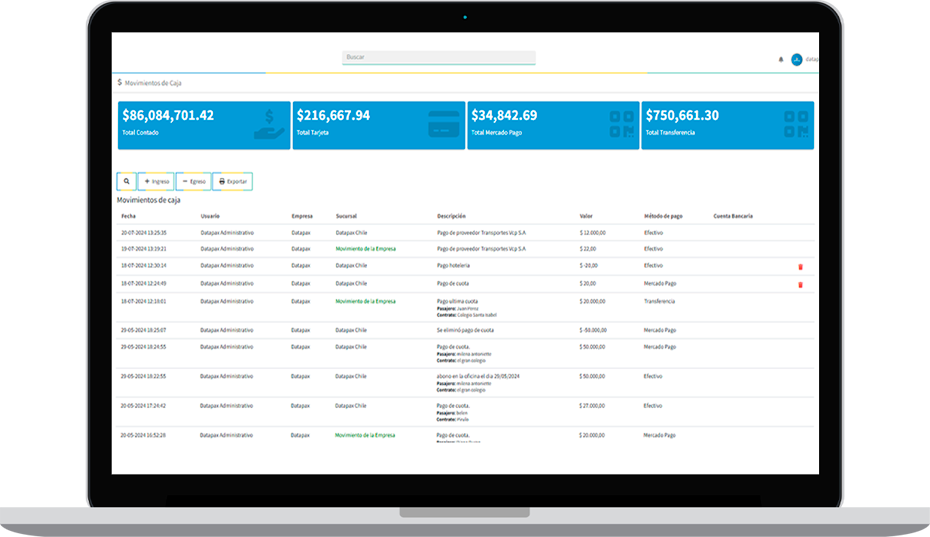This screenshot has height=537, width=930.
Task: Select the Movimientos de Caja breadcrumb title
Action: click(153, 83)
